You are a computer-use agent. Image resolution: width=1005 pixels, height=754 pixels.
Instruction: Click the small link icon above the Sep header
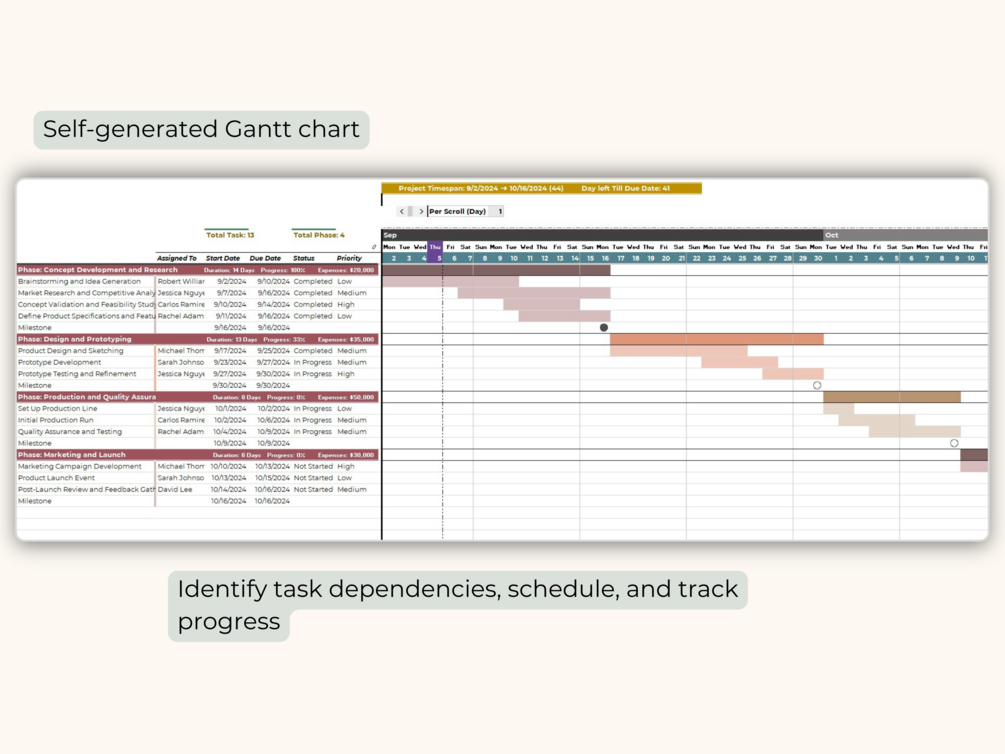pos(374,247)
